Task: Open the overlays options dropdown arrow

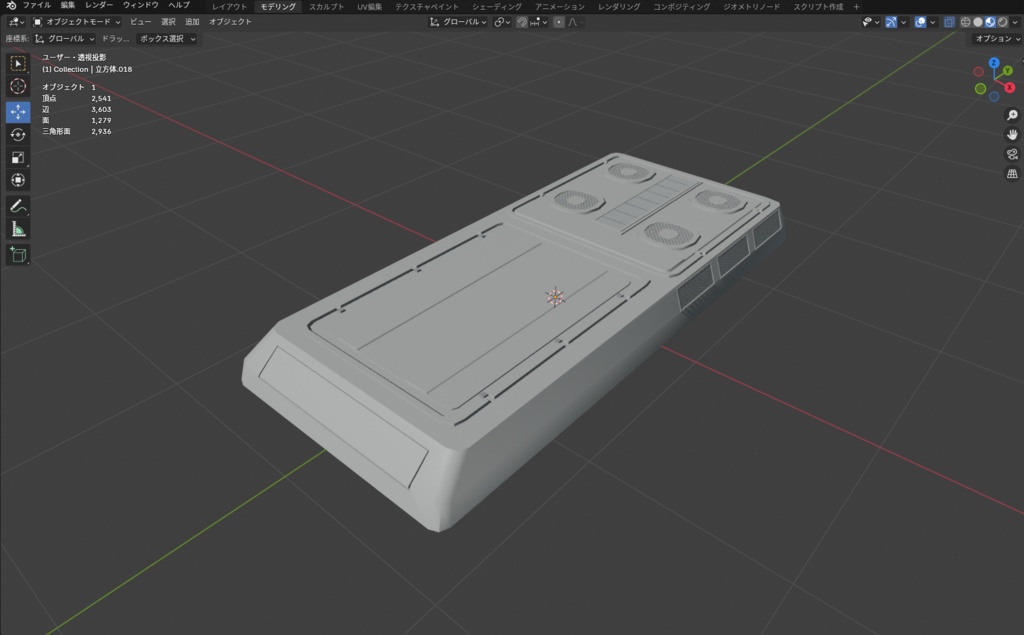Action: (933, 22)
